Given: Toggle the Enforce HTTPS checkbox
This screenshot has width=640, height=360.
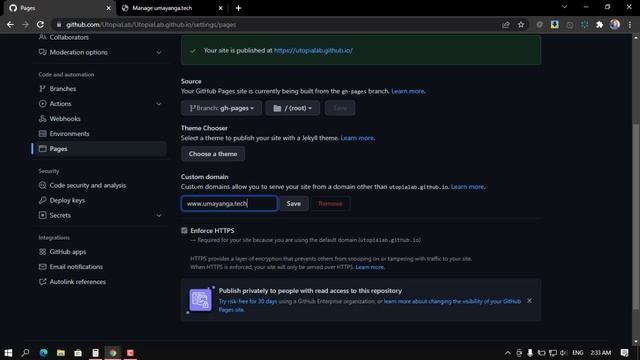Looking at the screenshot, I should click(184, 231).
